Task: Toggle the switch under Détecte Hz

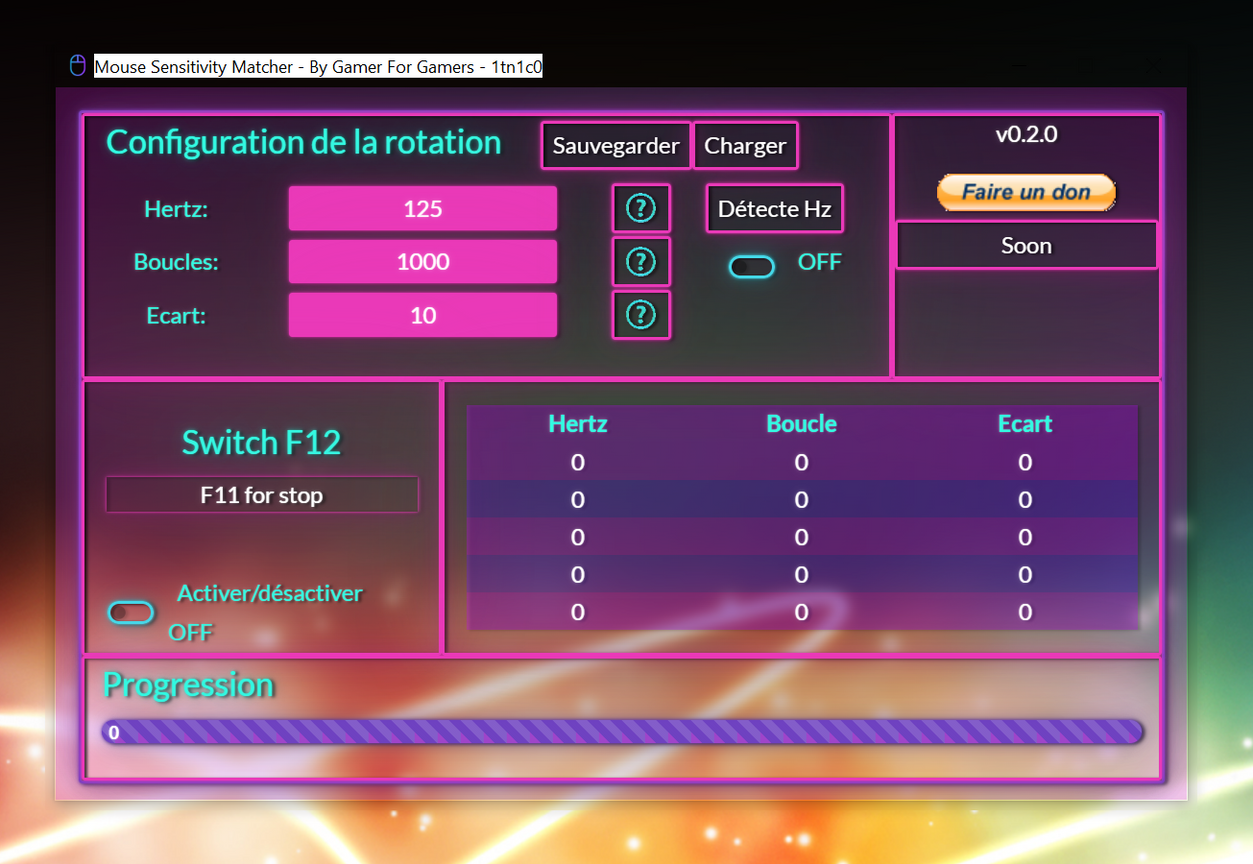Action: point(751,267)
